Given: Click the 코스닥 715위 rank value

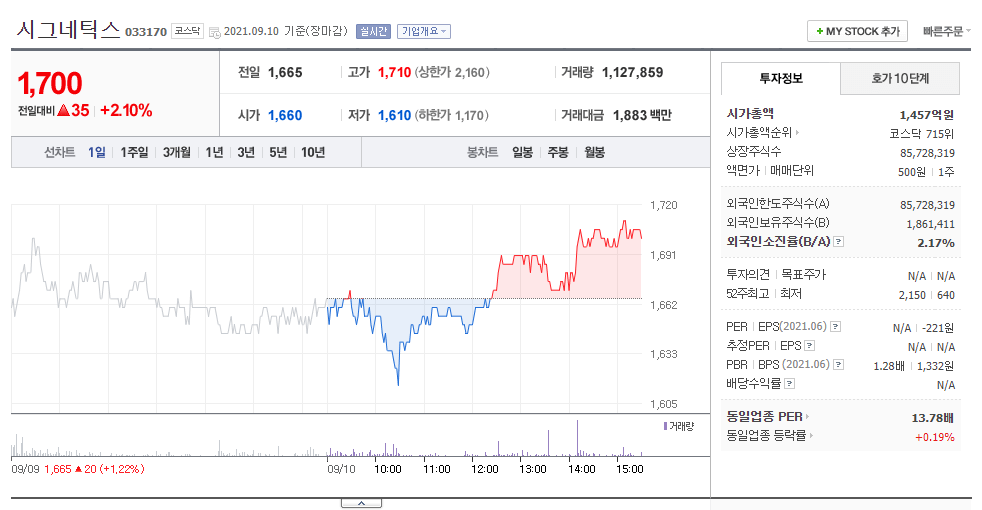Looking at the screenshot, I should (x=921, y=133).
